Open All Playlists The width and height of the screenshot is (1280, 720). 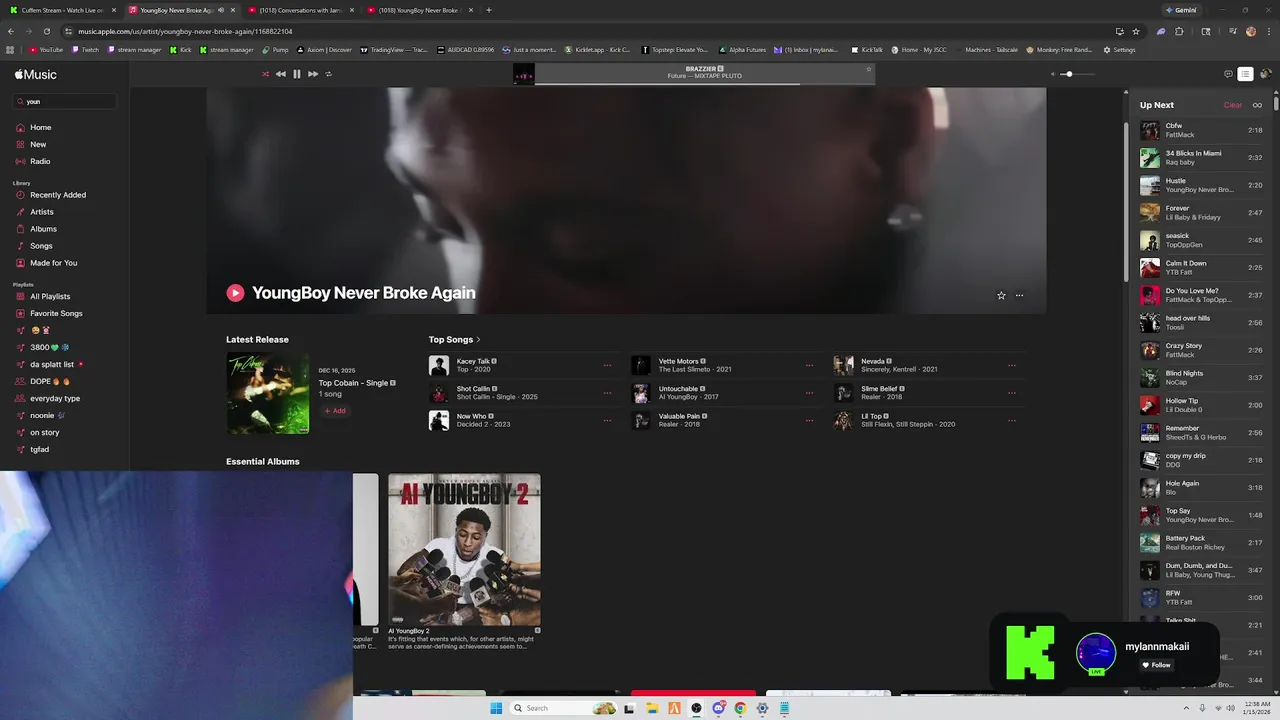[50, 297]
